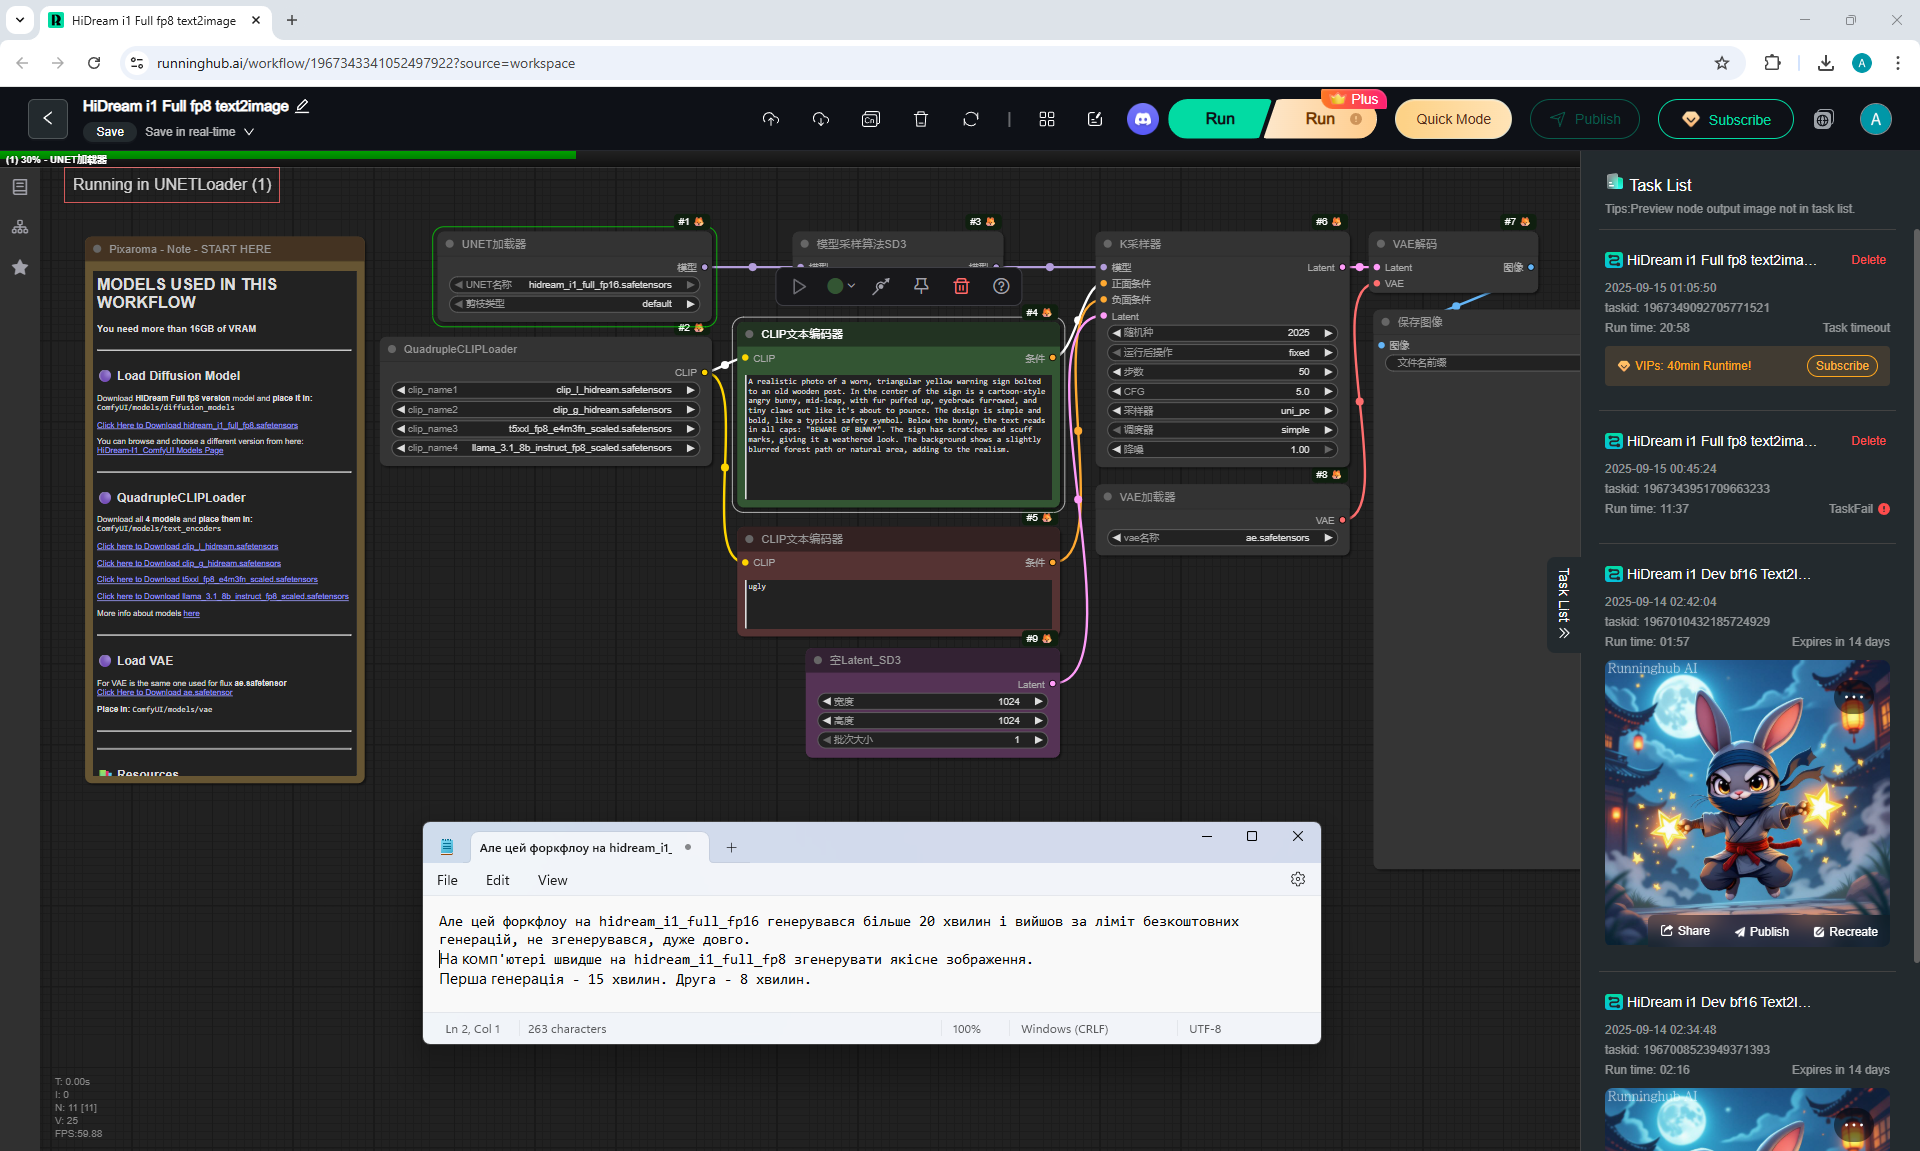The image size is (1920, 1151).
Task: Open the Edit menu in Notepad
Action: pyautogui.click(x=497, y=880)
